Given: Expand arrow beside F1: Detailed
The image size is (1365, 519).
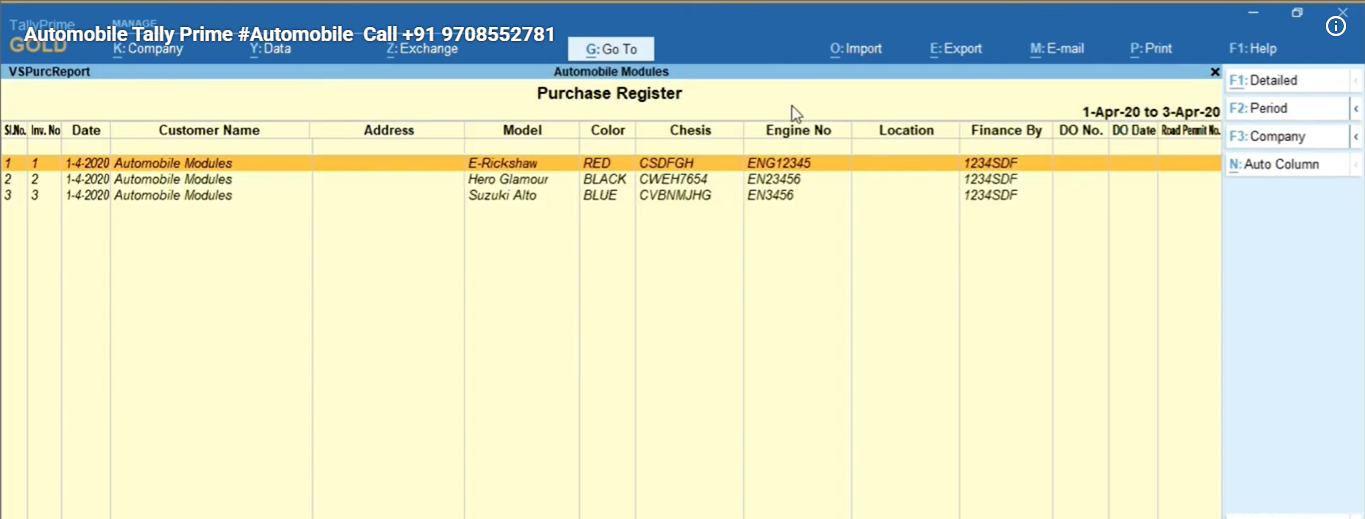Looking at the screenshot, I should tap(1357, 80).
